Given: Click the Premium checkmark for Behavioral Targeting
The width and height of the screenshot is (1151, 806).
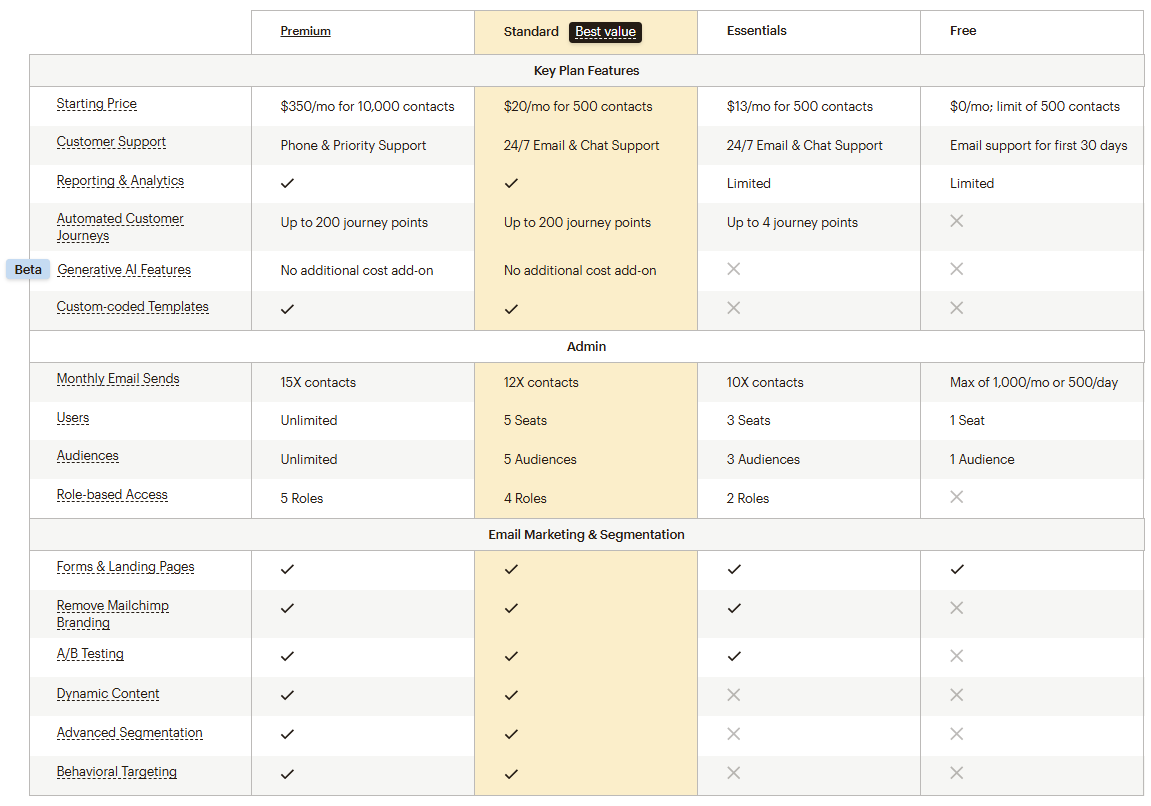Looking at the screenshot, I should (288, 773).
